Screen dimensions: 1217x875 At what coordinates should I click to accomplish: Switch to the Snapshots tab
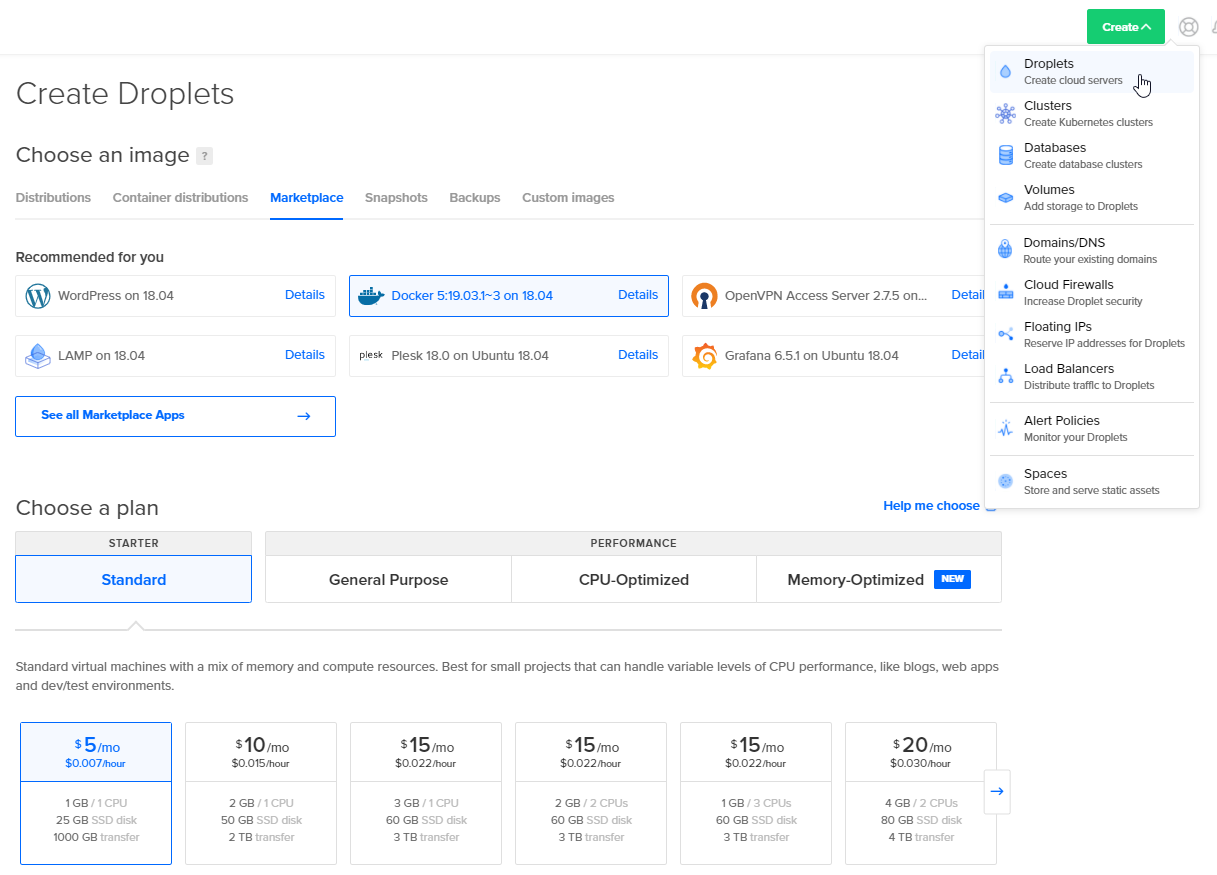(396, 198)
